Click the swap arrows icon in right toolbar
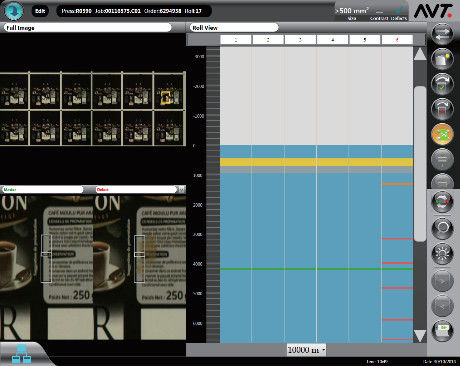Screen dimensions: 460x366 tap(442, 34)
